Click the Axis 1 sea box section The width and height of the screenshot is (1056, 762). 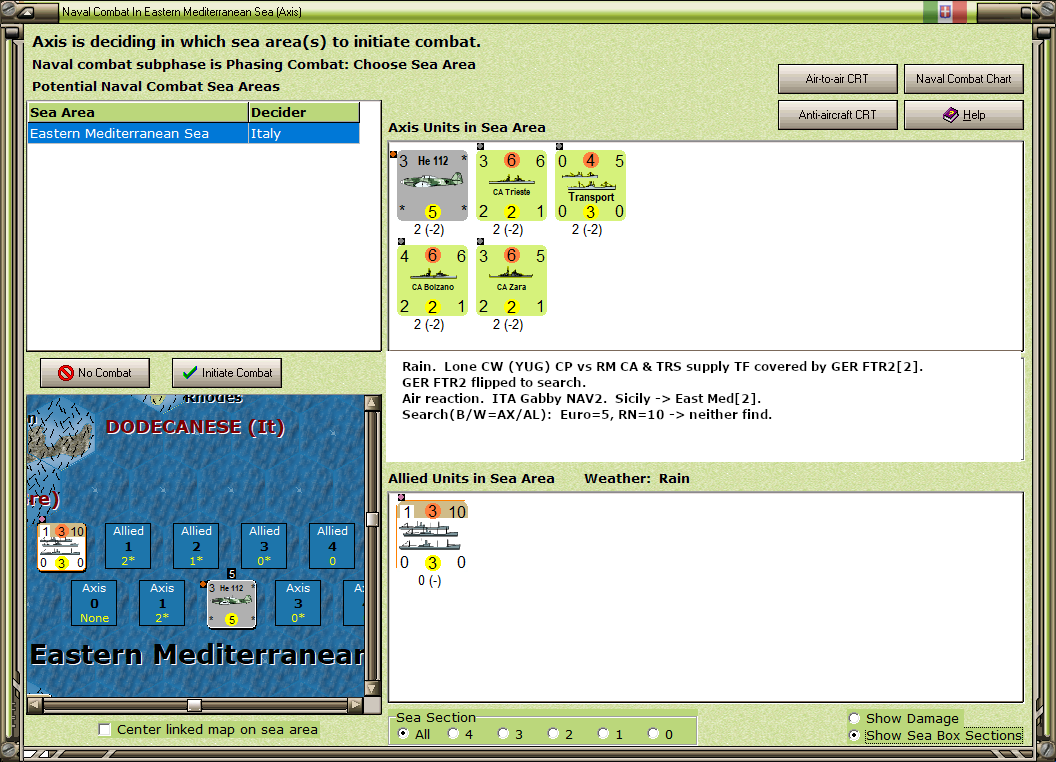(x=162, y=603)
